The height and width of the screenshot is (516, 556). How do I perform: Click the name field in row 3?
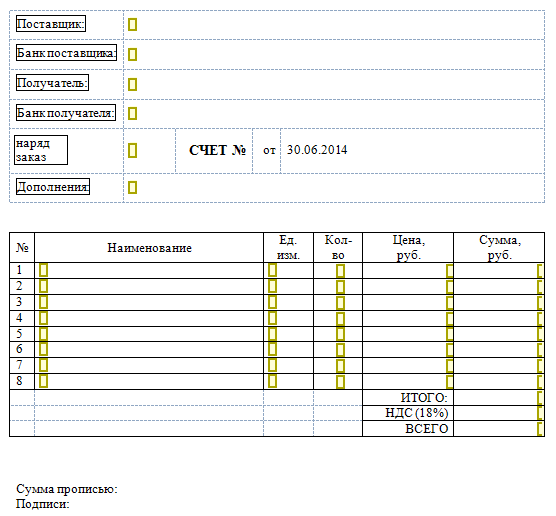click(x=43, y=302)
